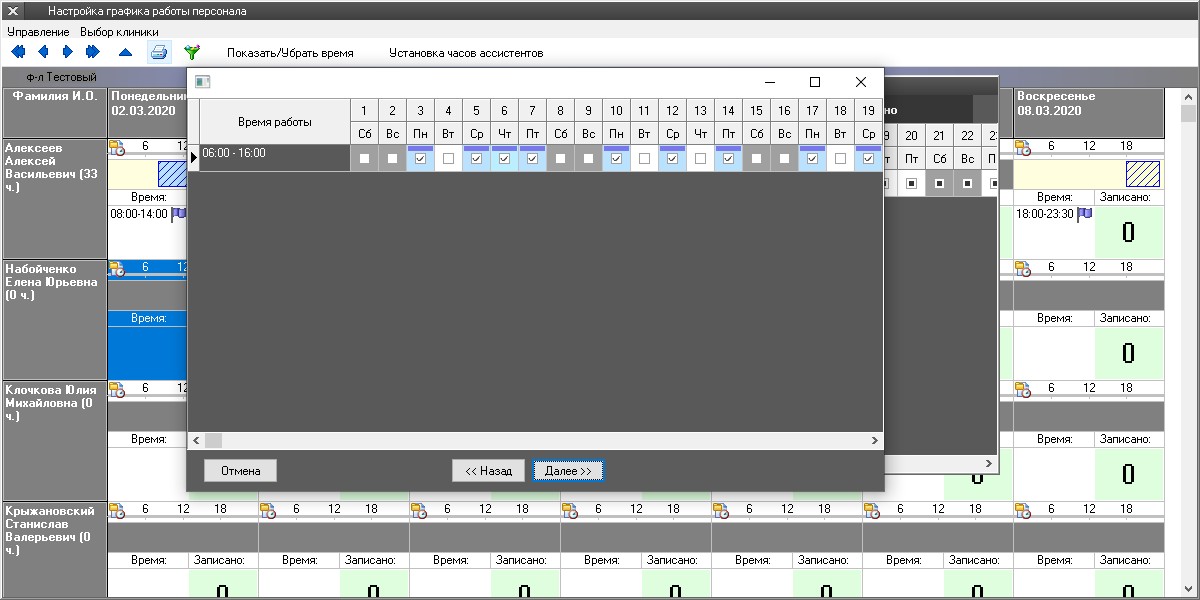The height and width of the screenshot is (600, 1200).
Task: Click the Далее >> button
Action: [x=568, y=471]
